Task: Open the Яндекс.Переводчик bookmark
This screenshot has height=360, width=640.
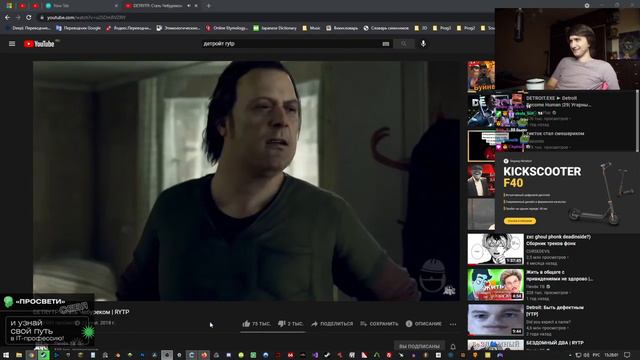Action: pos(129,28)
